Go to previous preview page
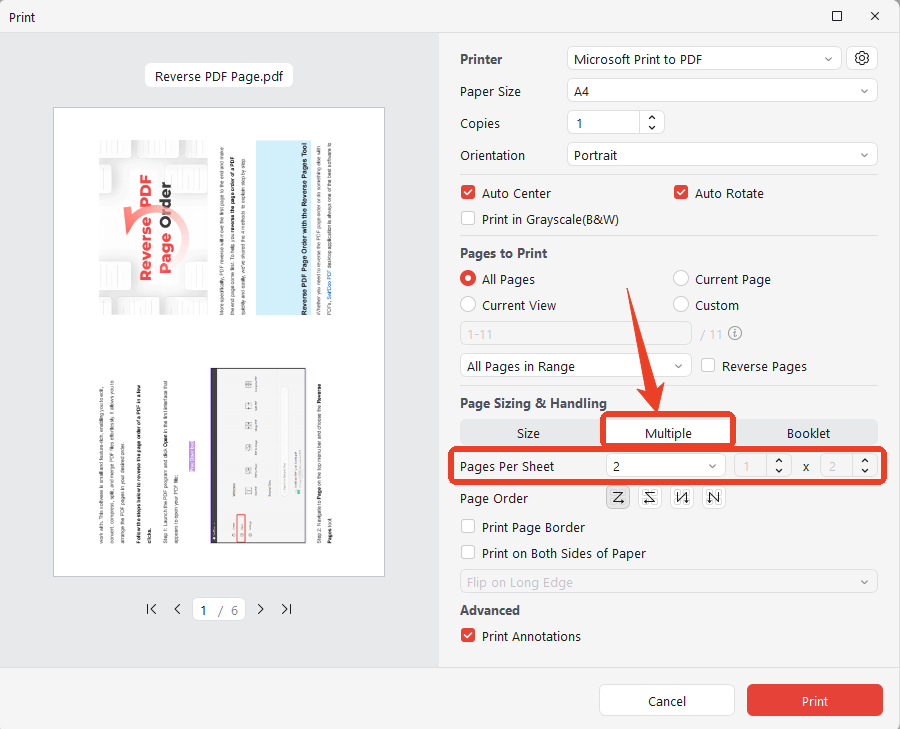The height and width of the screenshot is (729, 900). pos(177,609)
